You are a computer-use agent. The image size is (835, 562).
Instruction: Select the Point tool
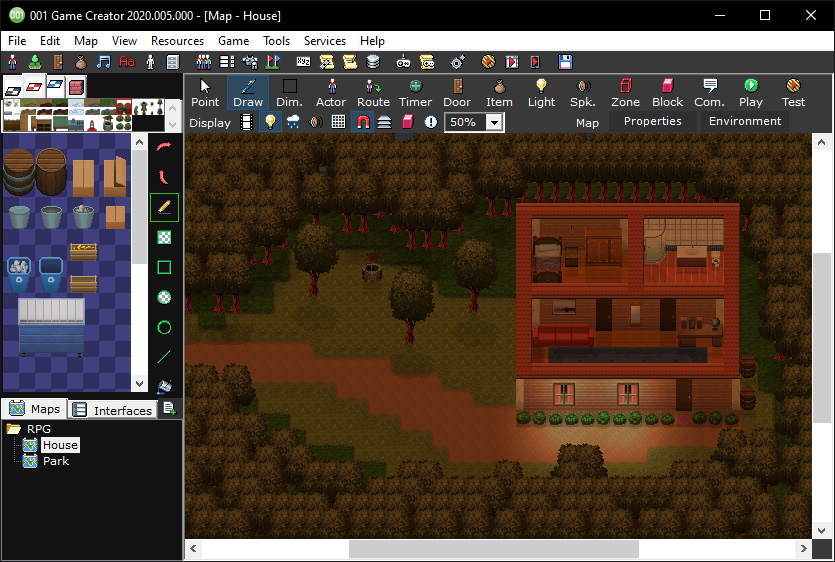click(x=205, y=93)
